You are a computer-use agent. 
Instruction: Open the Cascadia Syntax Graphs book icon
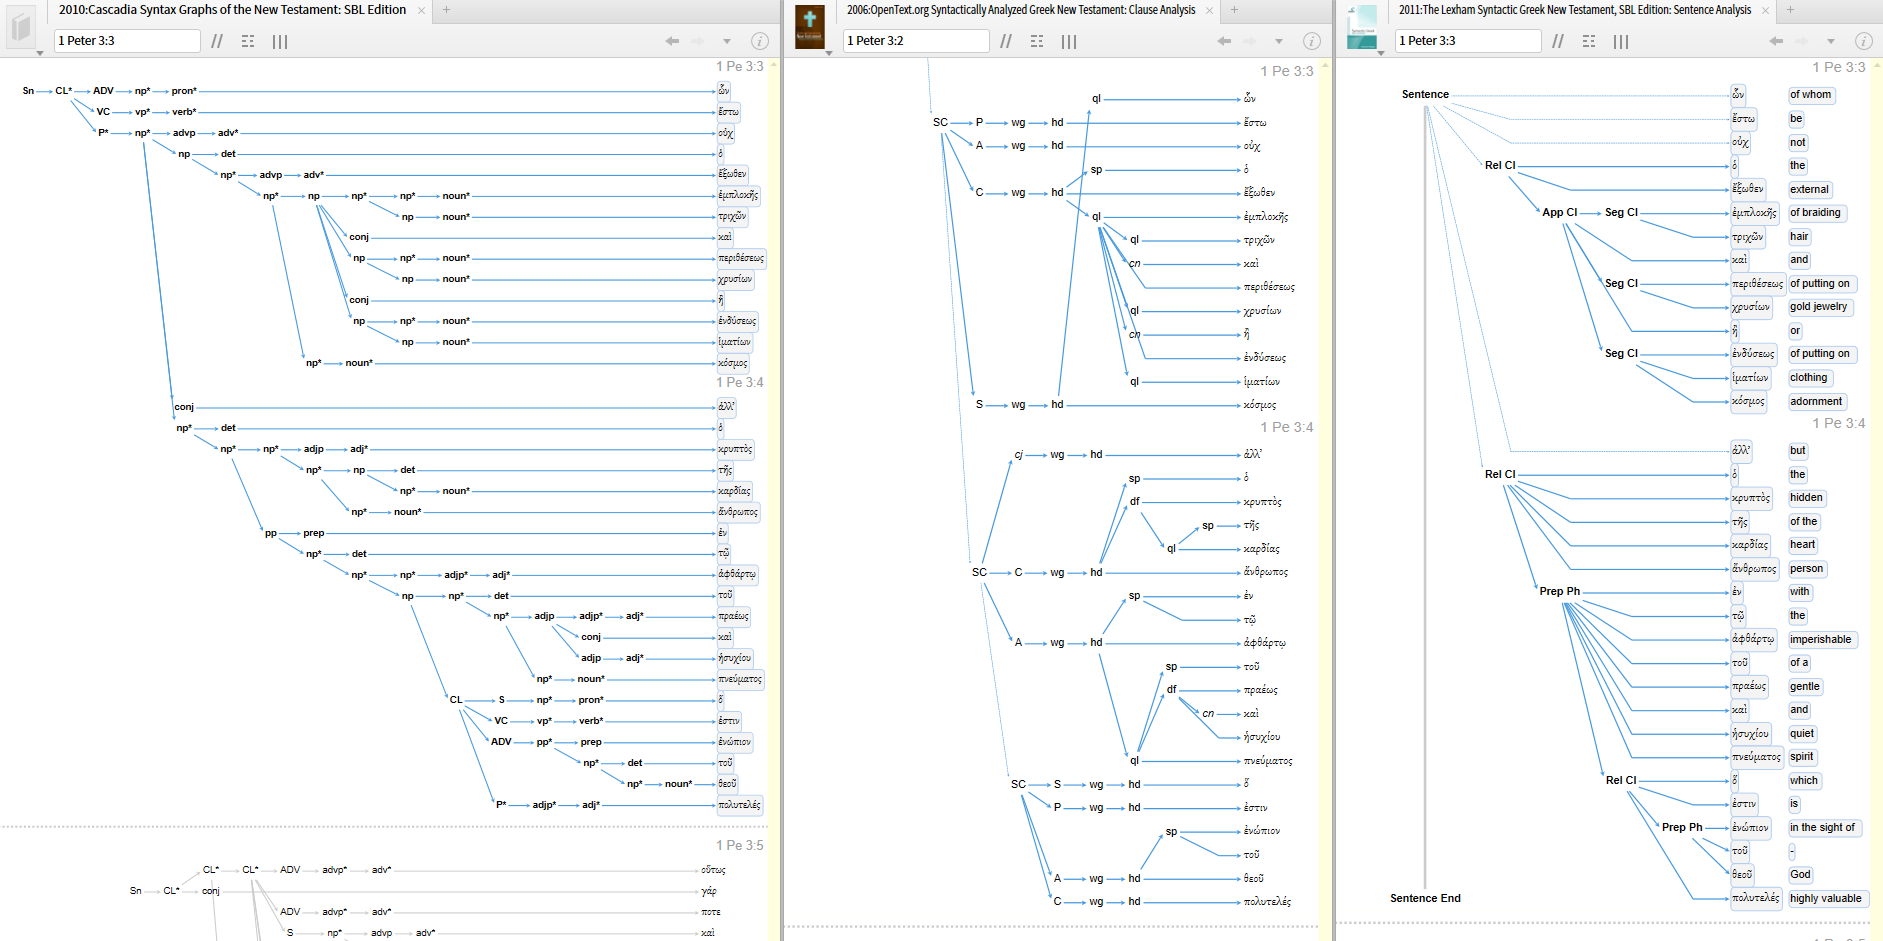point(21,27)
